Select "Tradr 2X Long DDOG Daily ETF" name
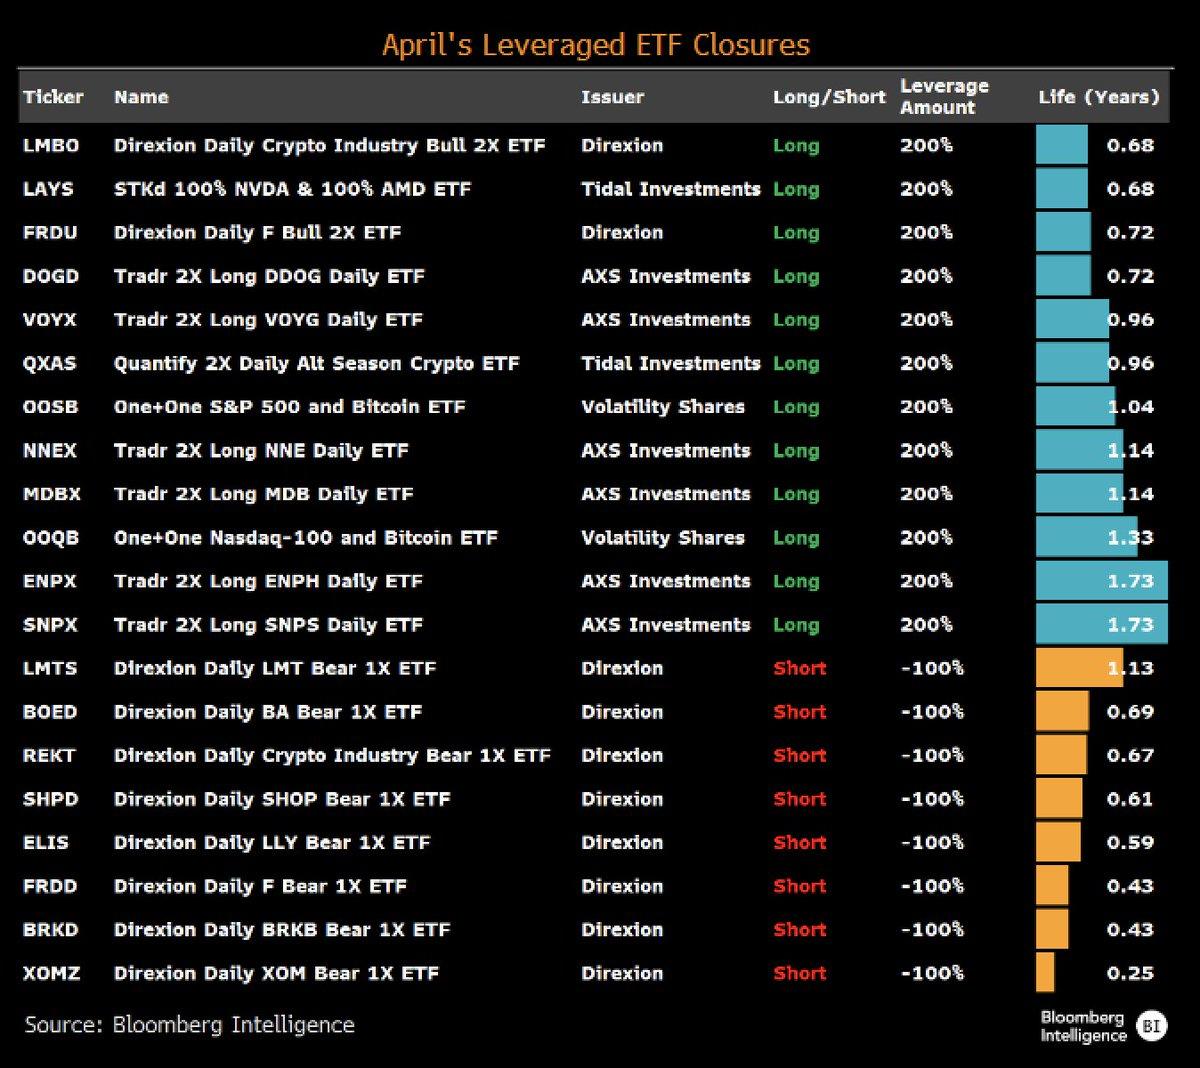1200x1068 pixels. [269, 276]
